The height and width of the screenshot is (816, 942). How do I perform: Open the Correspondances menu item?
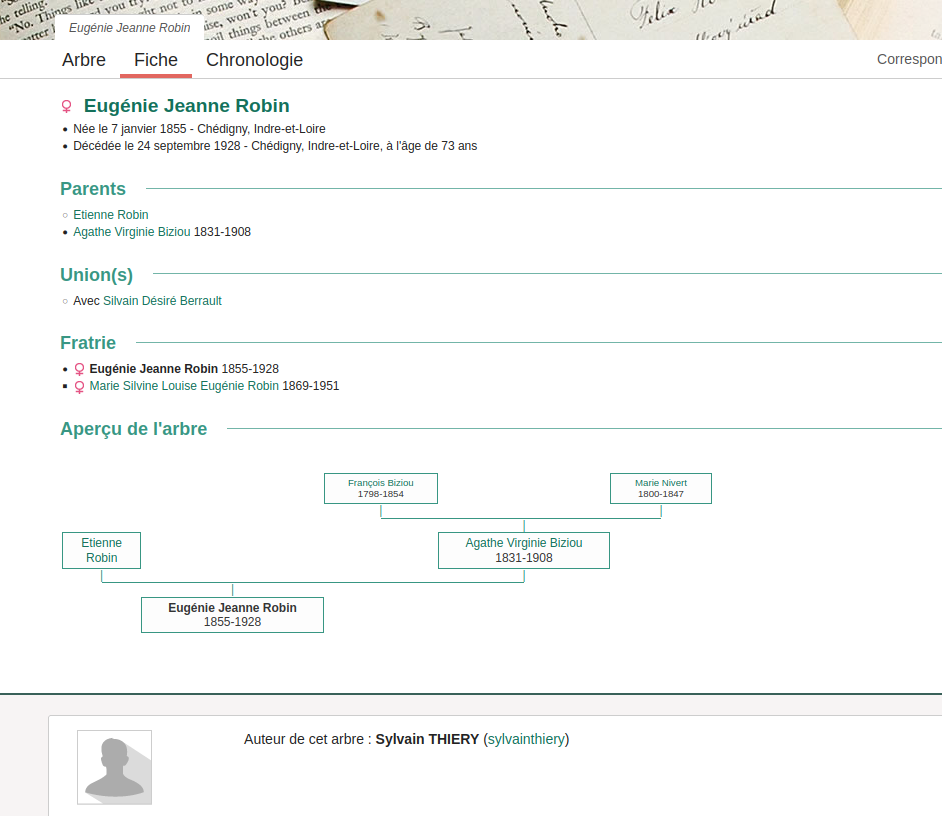point(908,60)
